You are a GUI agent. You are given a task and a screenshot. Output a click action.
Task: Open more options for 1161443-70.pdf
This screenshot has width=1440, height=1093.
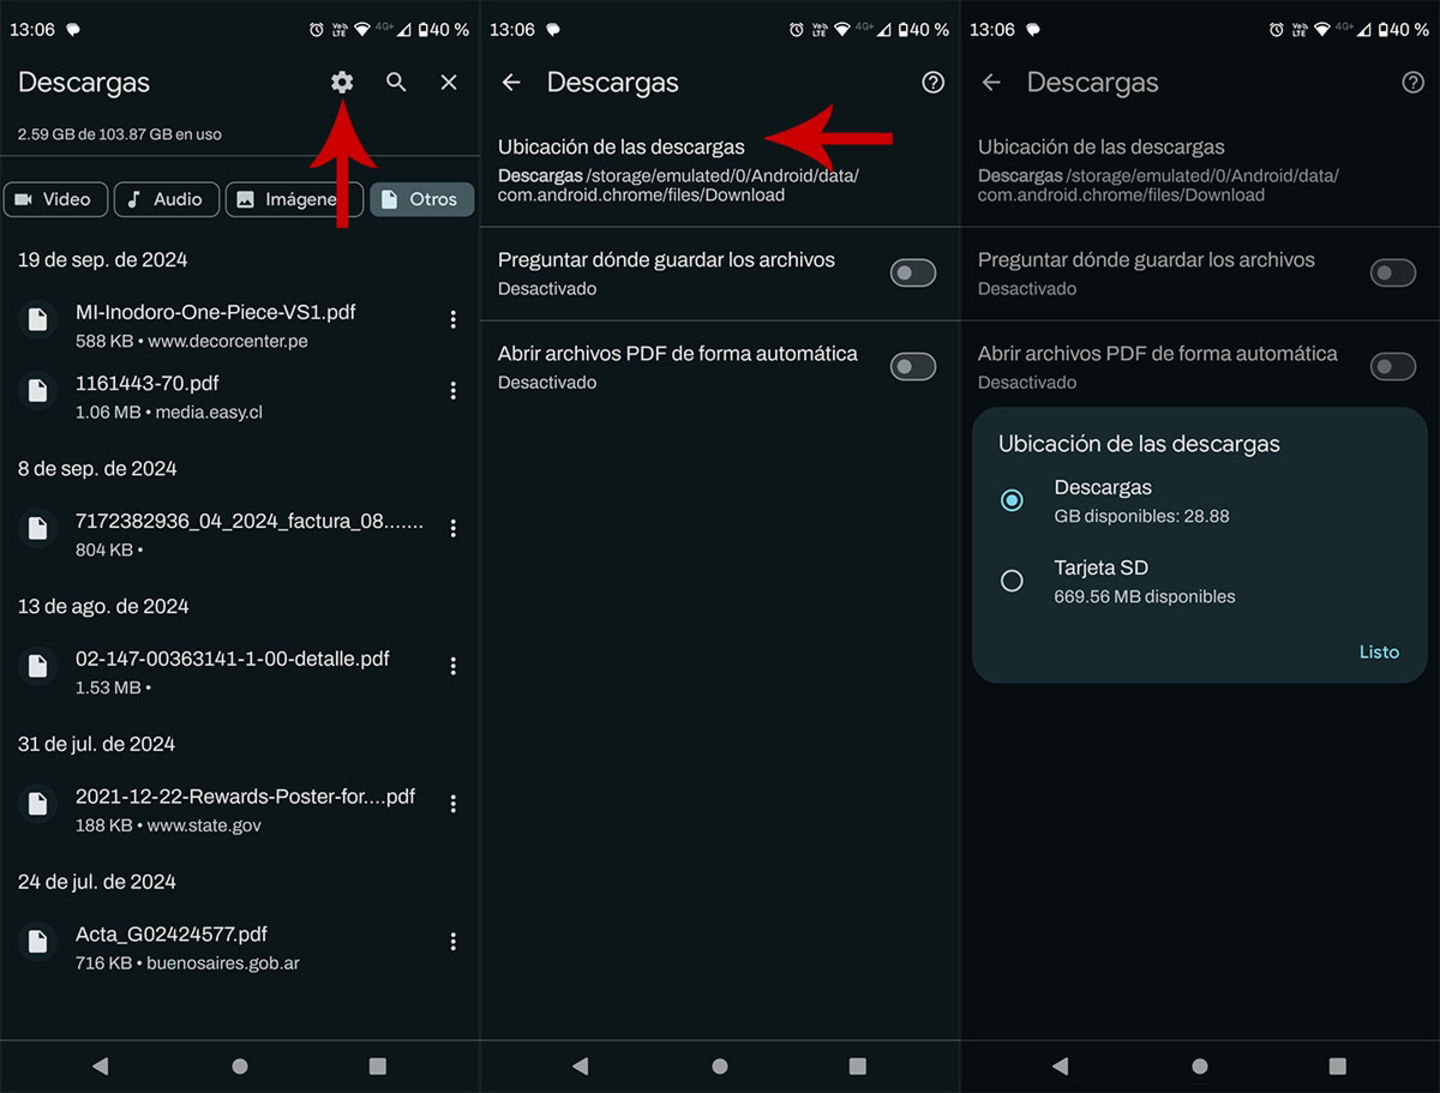[453, 390]
